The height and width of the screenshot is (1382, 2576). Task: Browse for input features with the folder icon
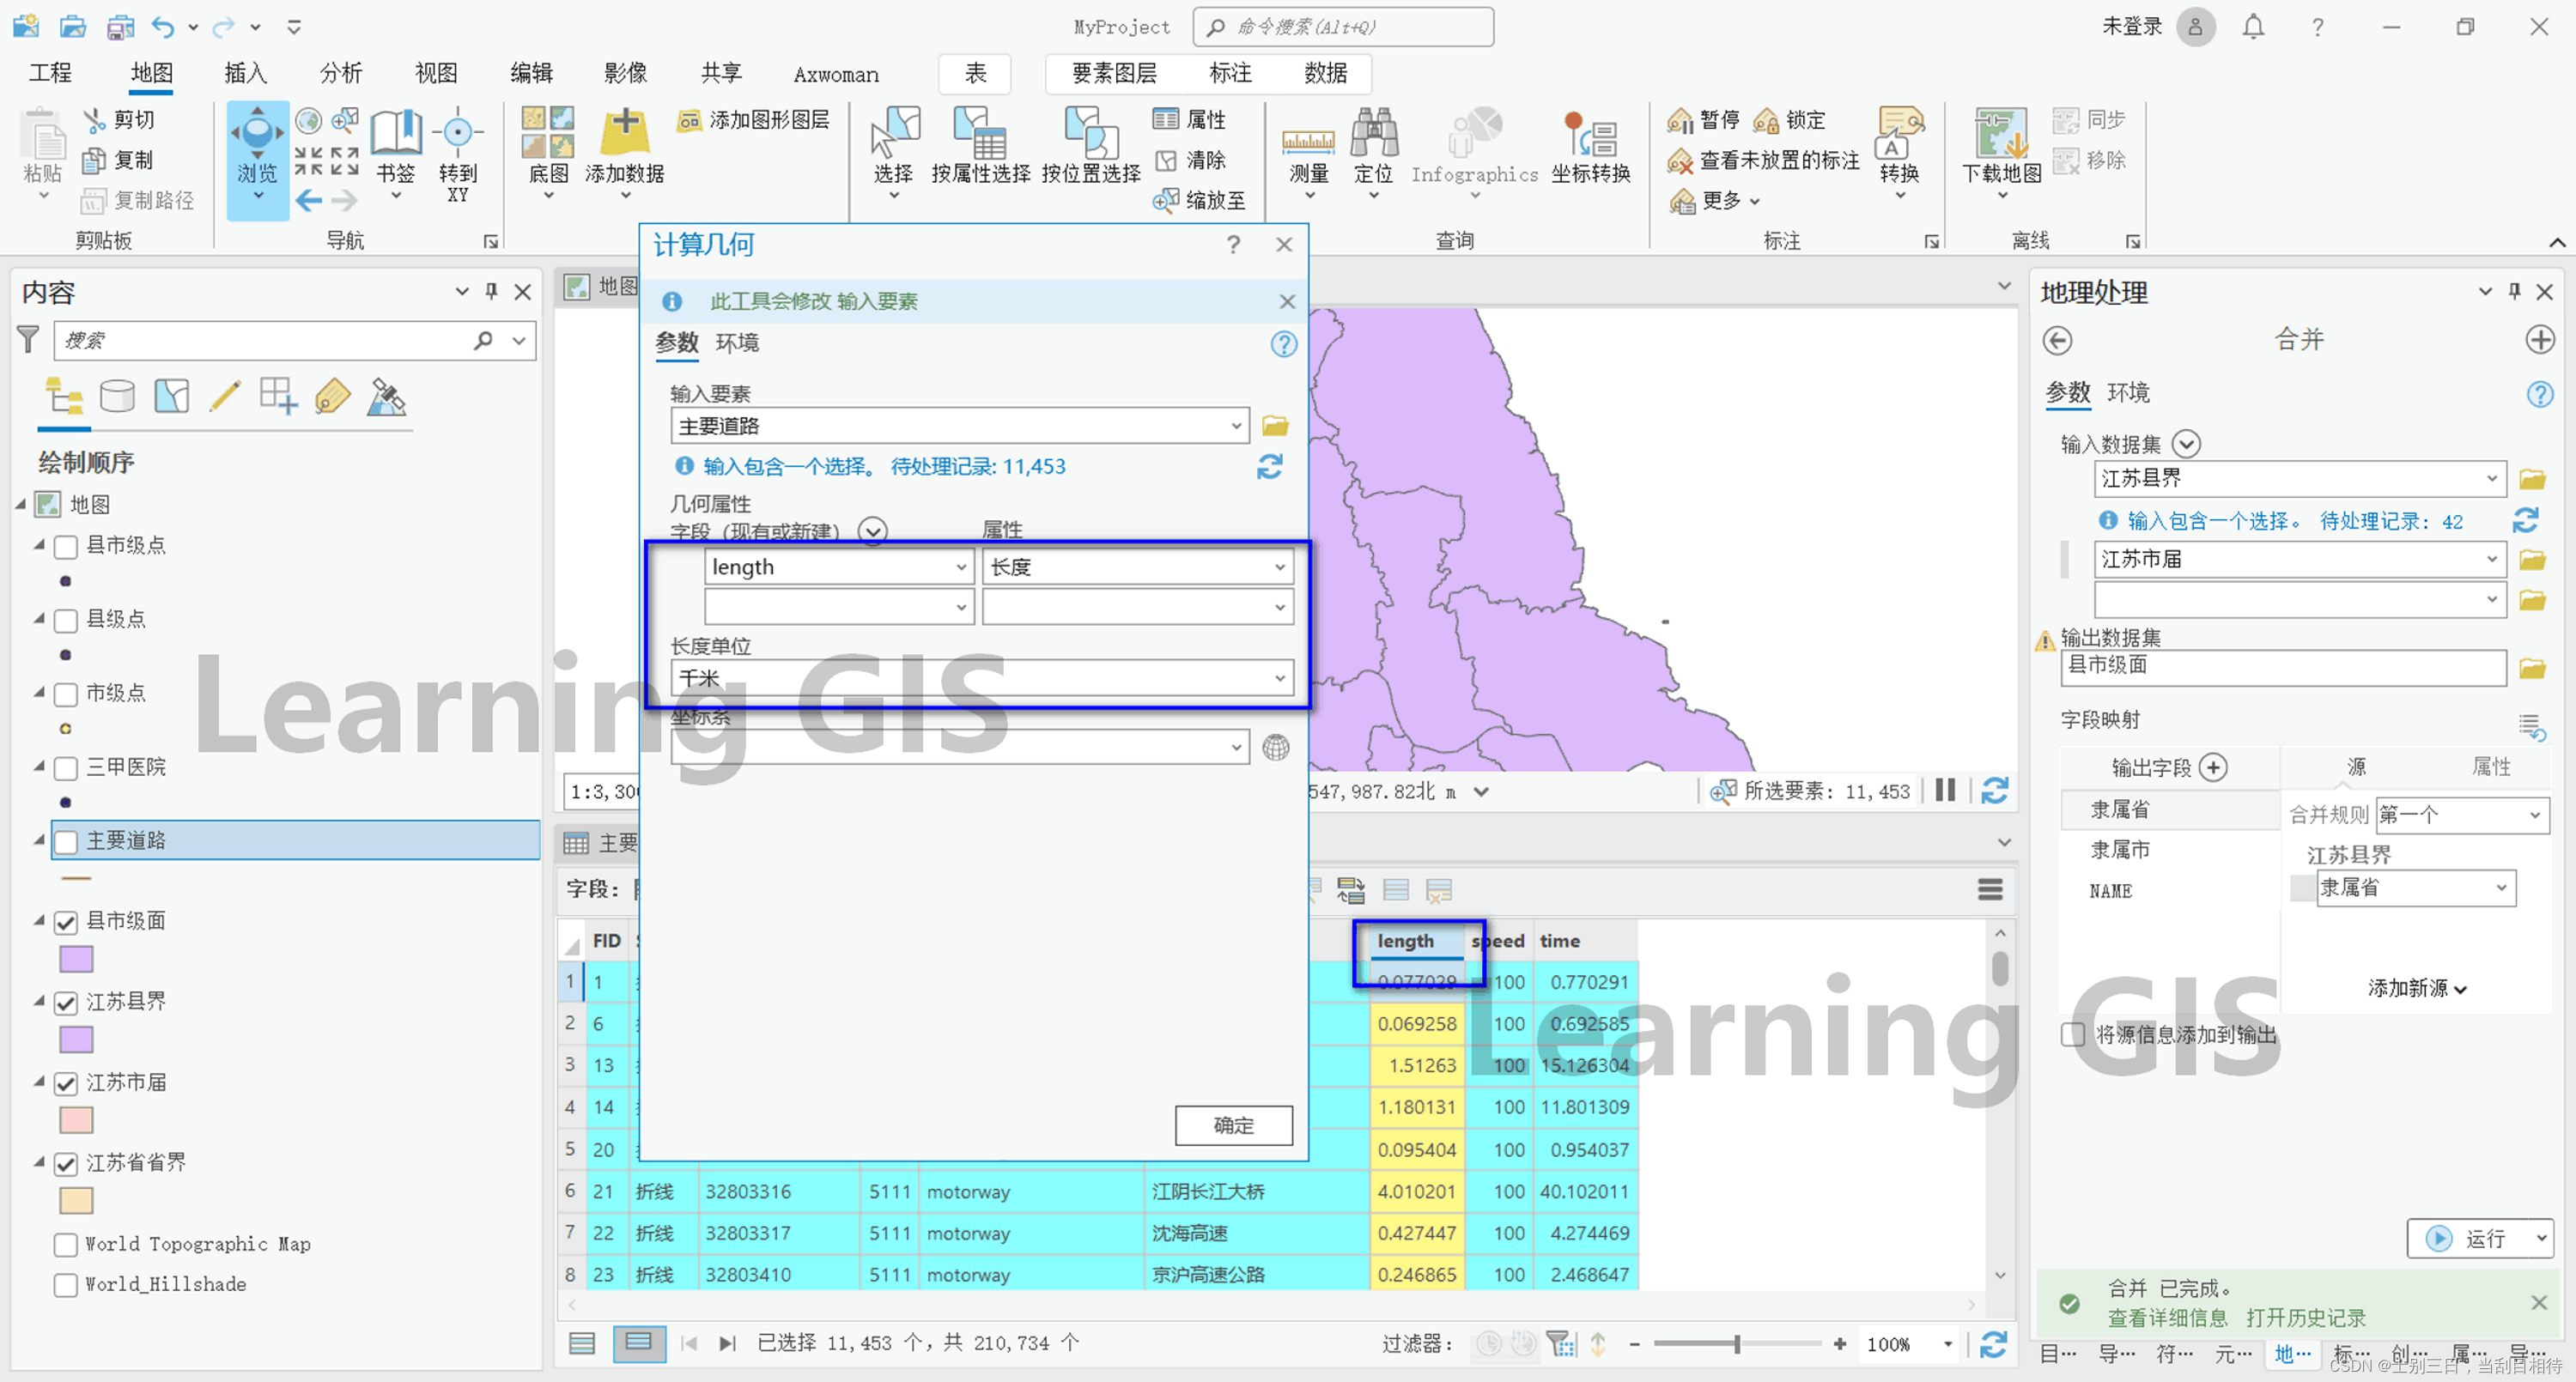(x=1275, y=426)
